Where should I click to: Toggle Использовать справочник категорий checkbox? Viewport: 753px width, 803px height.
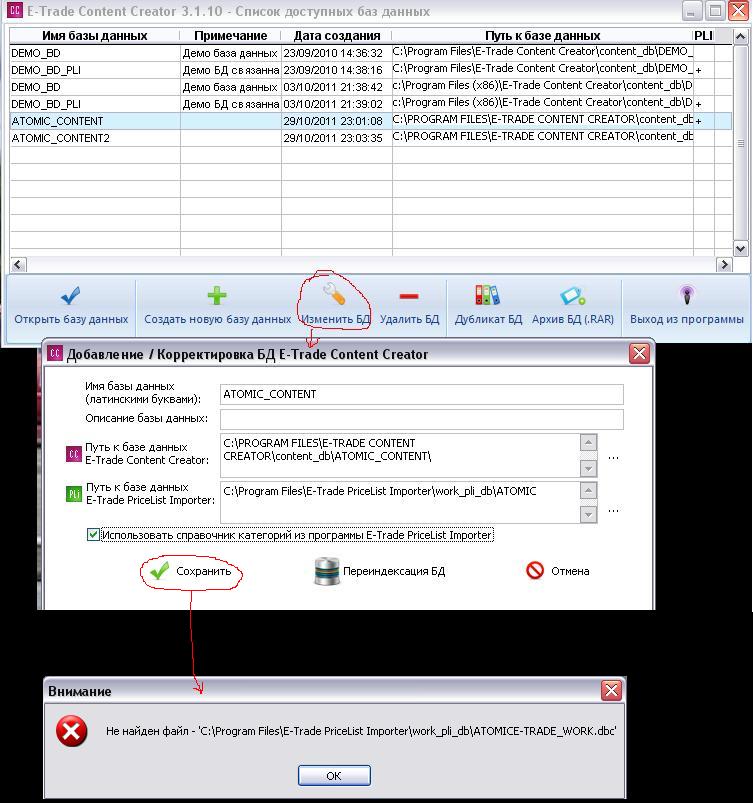tap(93, 535)
